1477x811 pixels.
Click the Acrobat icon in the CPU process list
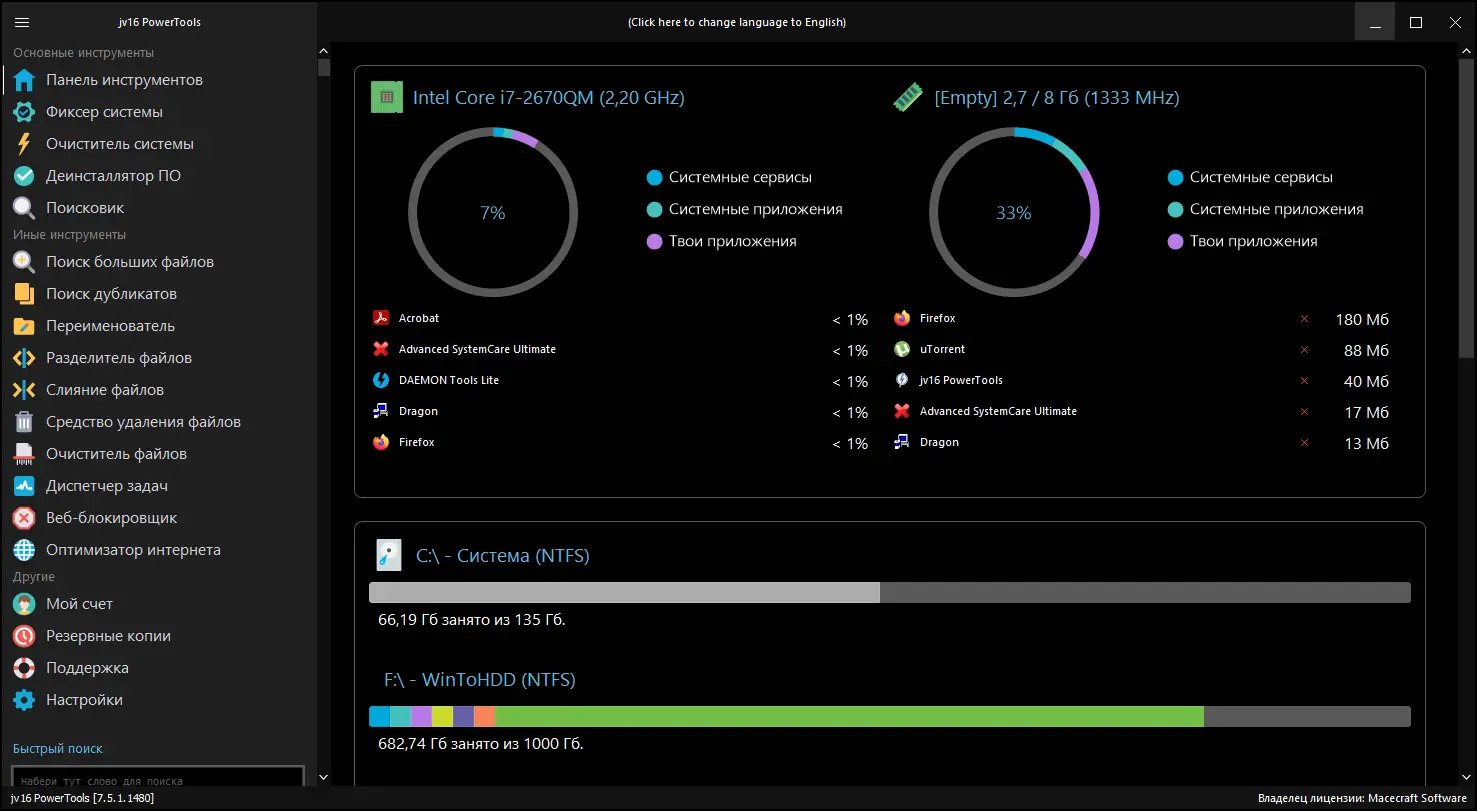381,319
